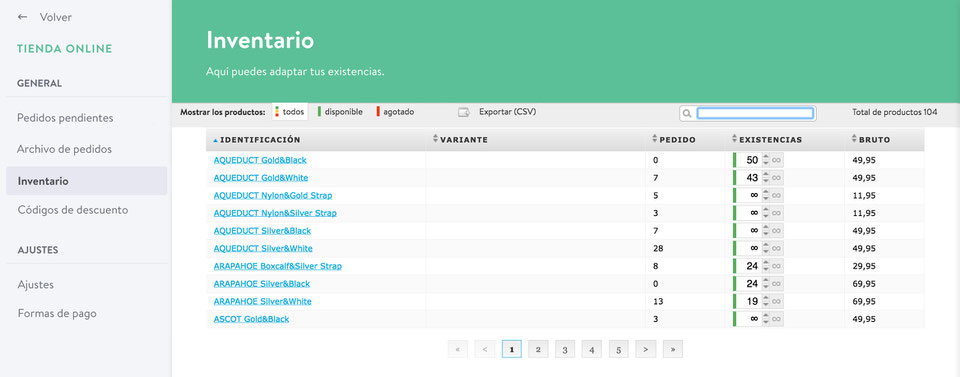Go to page 3 of inventory
Image resolution: width=960 pixels, height=377 pixels.
564,349
